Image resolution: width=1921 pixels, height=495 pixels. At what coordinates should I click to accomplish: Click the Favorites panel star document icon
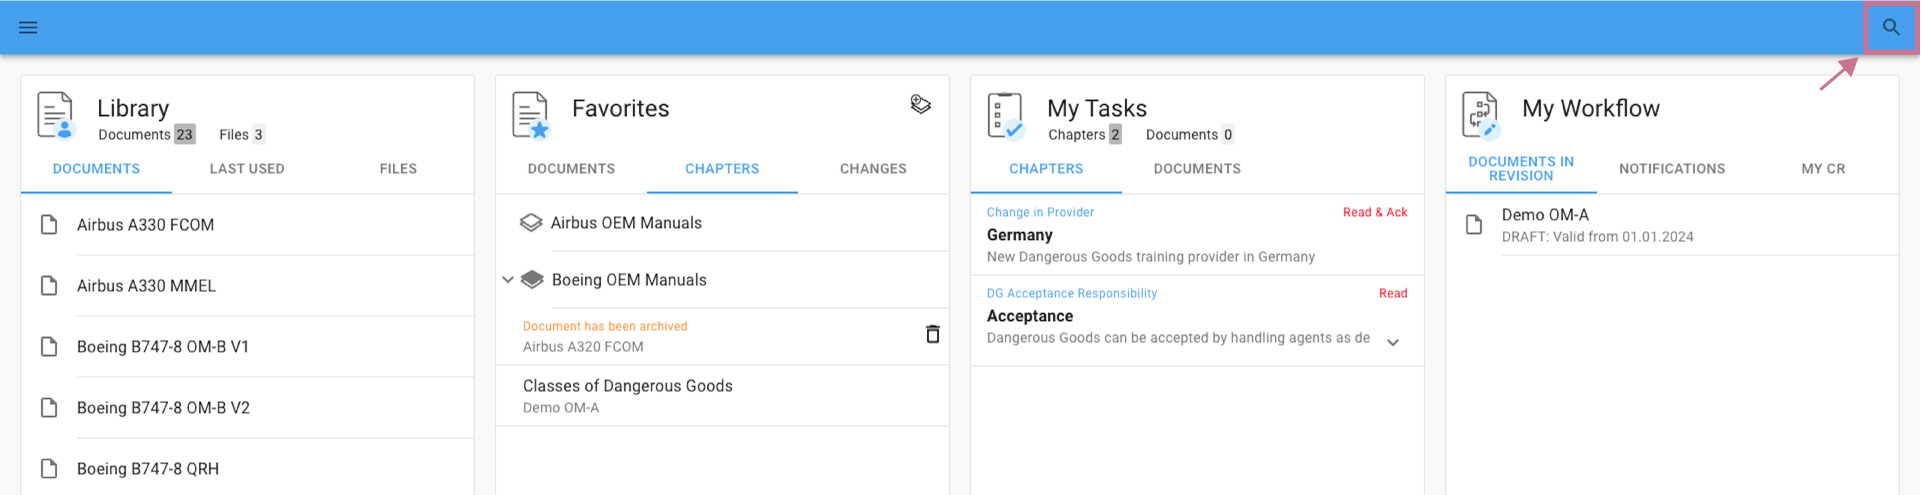(x=531, y=115)
